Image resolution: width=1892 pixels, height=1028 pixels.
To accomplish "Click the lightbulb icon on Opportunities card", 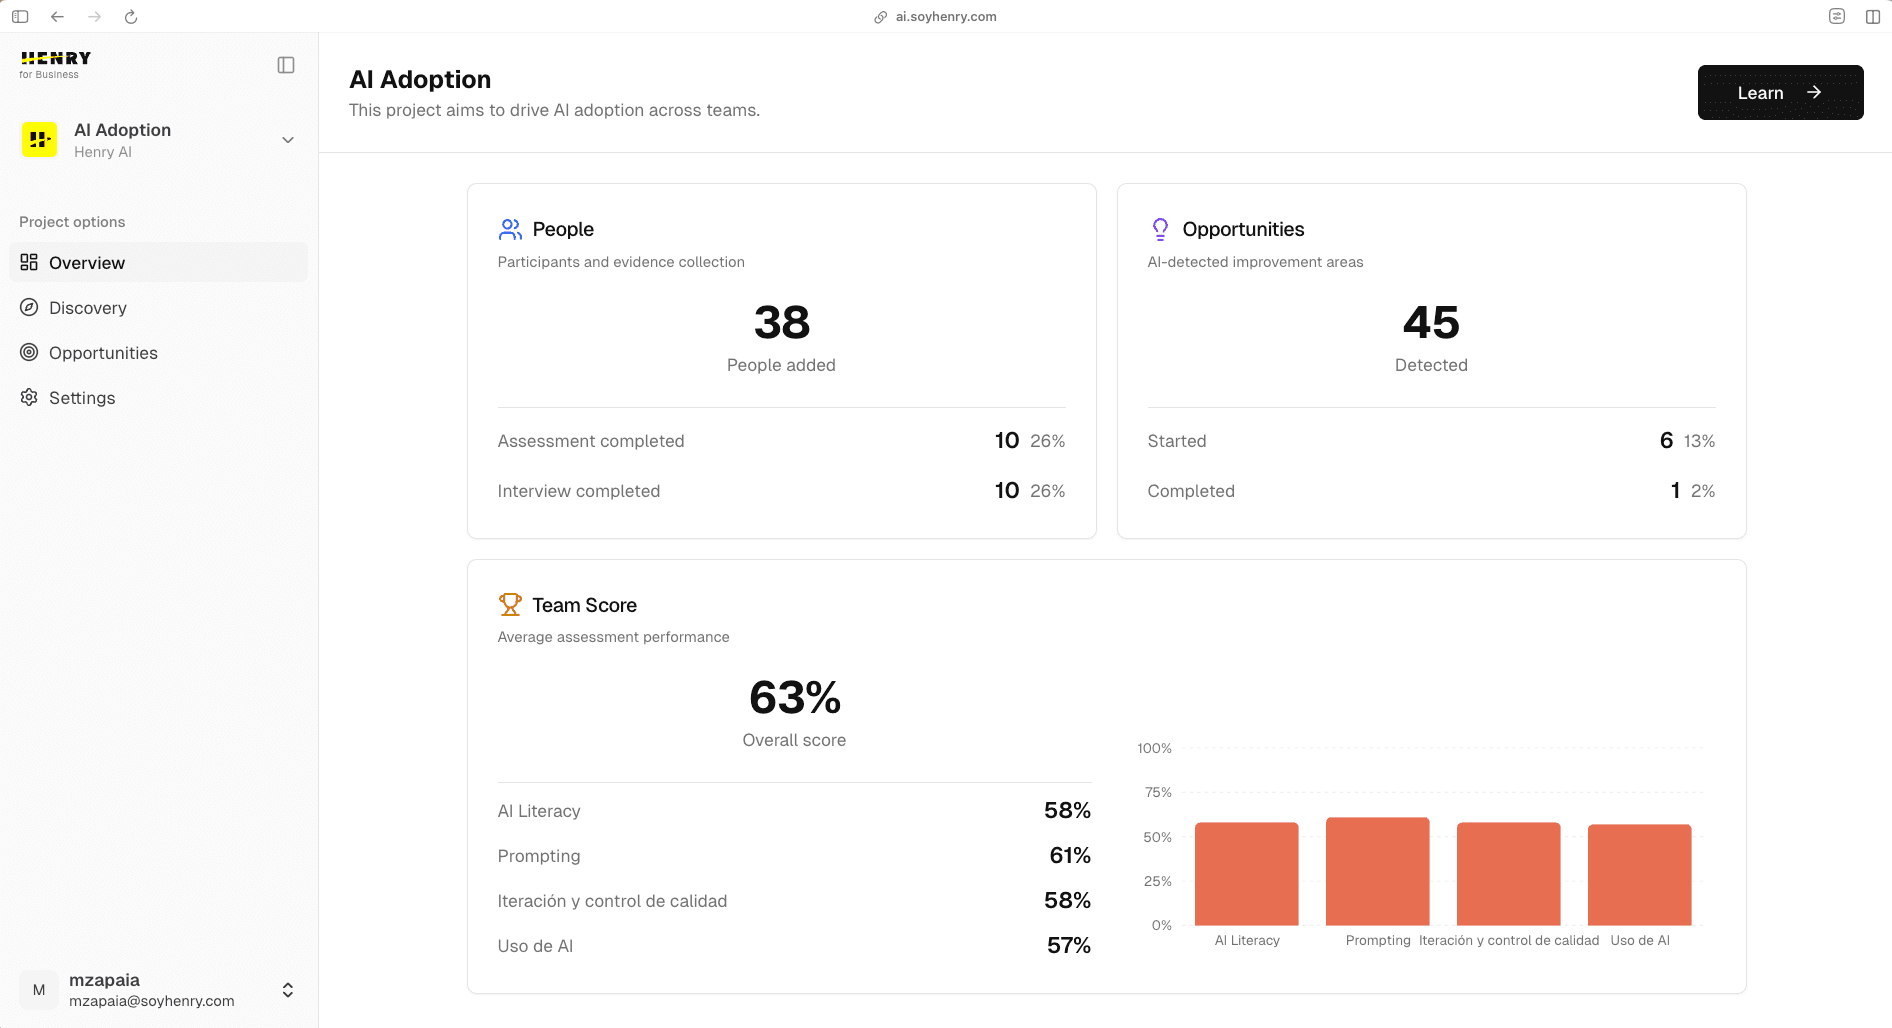I will click(x=1160, y=228).
